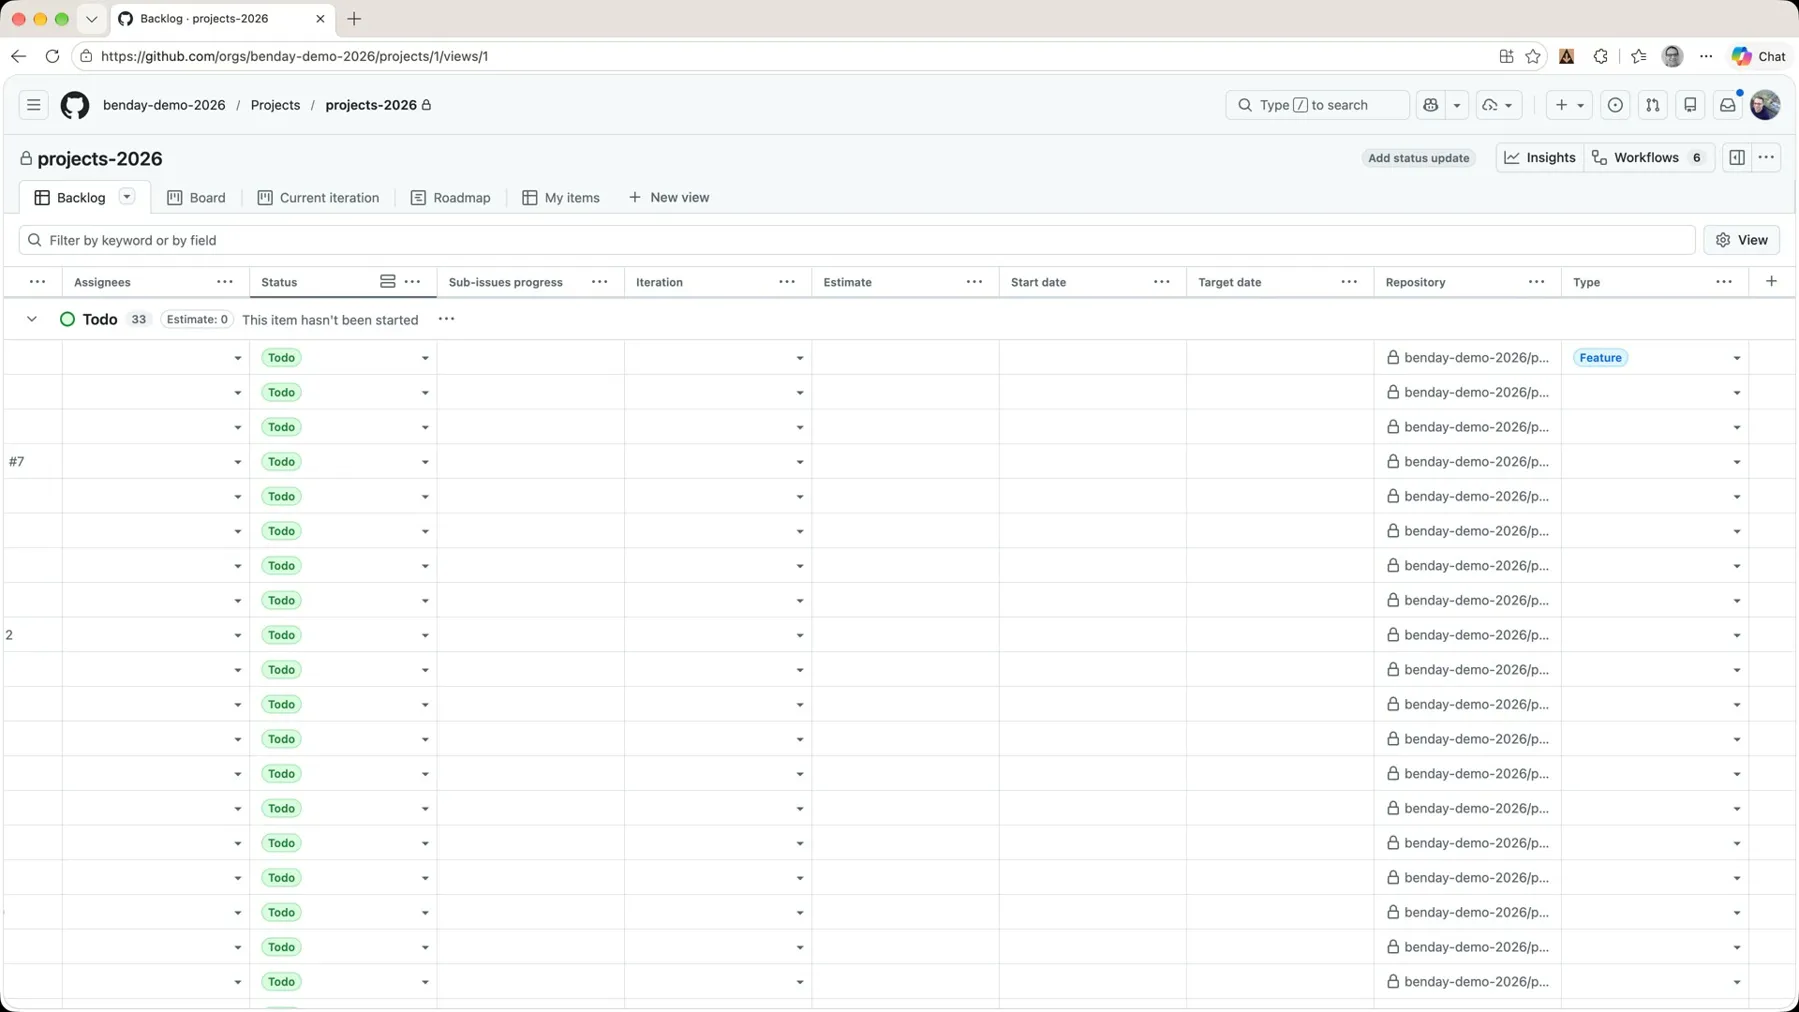Switch to the Current iteration tab

coord(318,198)
